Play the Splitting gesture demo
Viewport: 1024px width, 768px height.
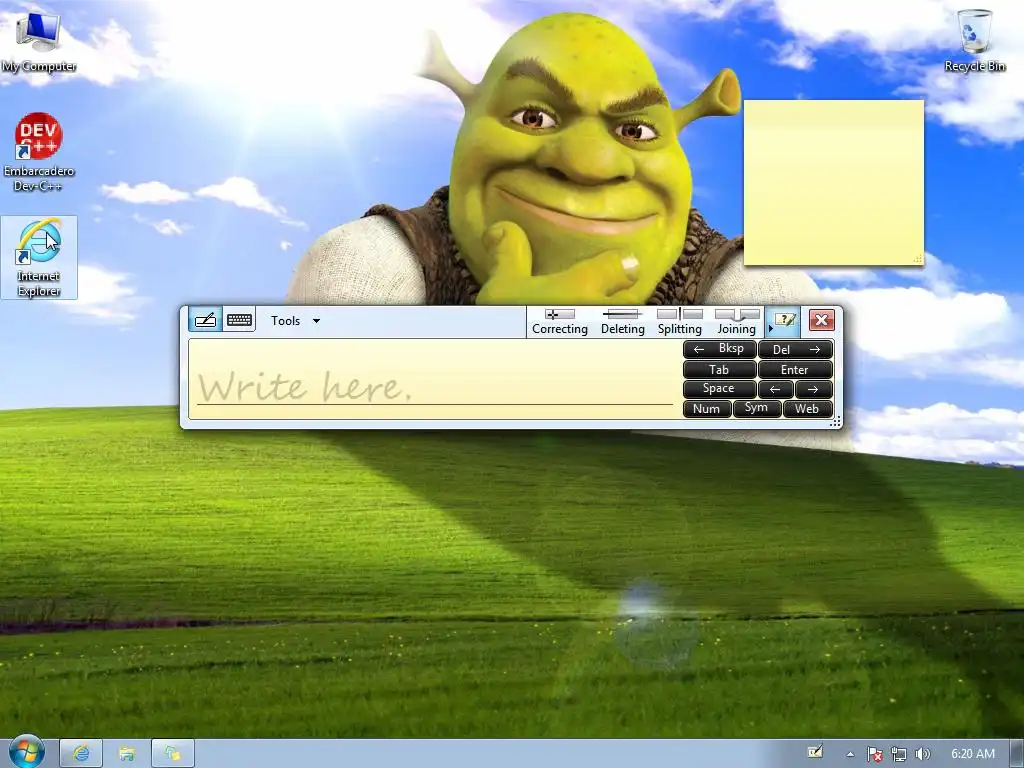(x=680, y=322)
